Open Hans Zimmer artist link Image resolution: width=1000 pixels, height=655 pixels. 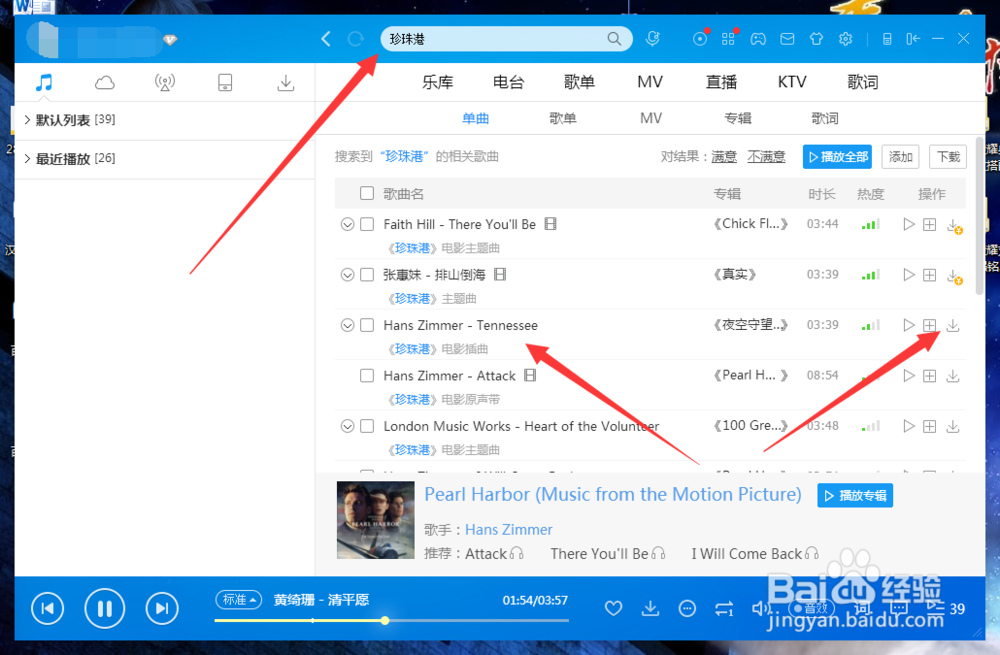tap(509, 529)
